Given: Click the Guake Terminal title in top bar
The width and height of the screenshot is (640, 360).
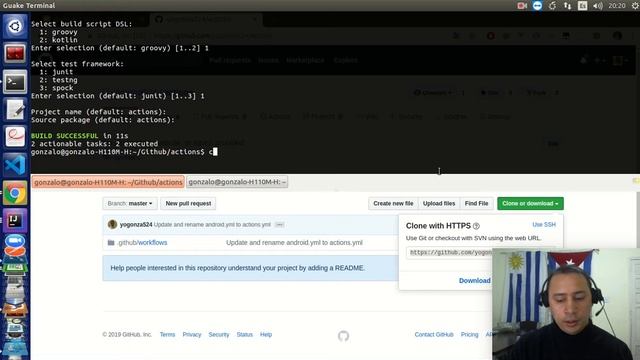Looking at the screenshot, I should pos(29,6).
